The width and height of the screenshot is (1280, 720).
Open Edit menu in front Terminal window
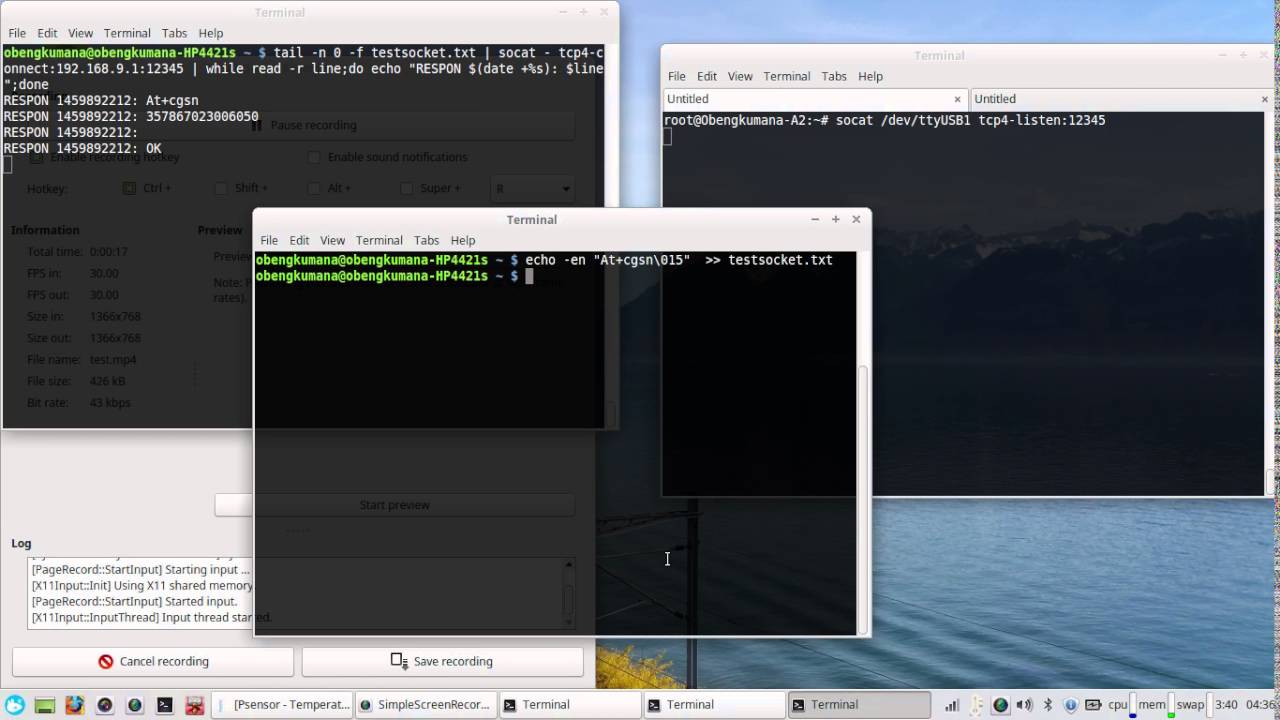[299, 240]
